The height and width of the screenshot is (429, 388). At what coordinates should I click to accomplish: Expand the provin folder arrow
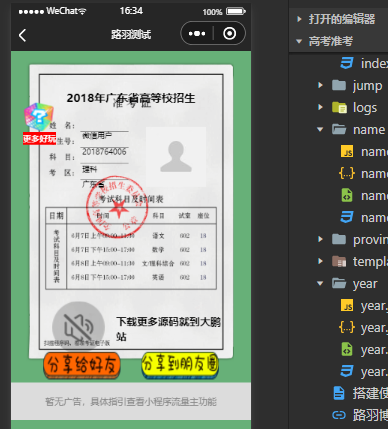point(320,239)
